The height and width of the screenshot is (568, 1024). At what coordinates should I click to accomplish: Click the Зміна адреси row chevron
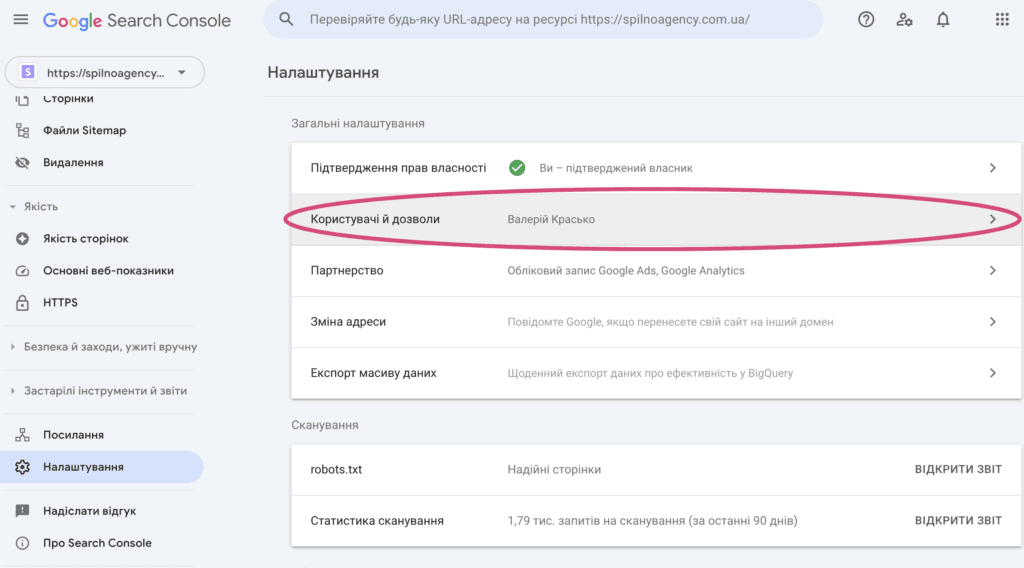[992, 322]
